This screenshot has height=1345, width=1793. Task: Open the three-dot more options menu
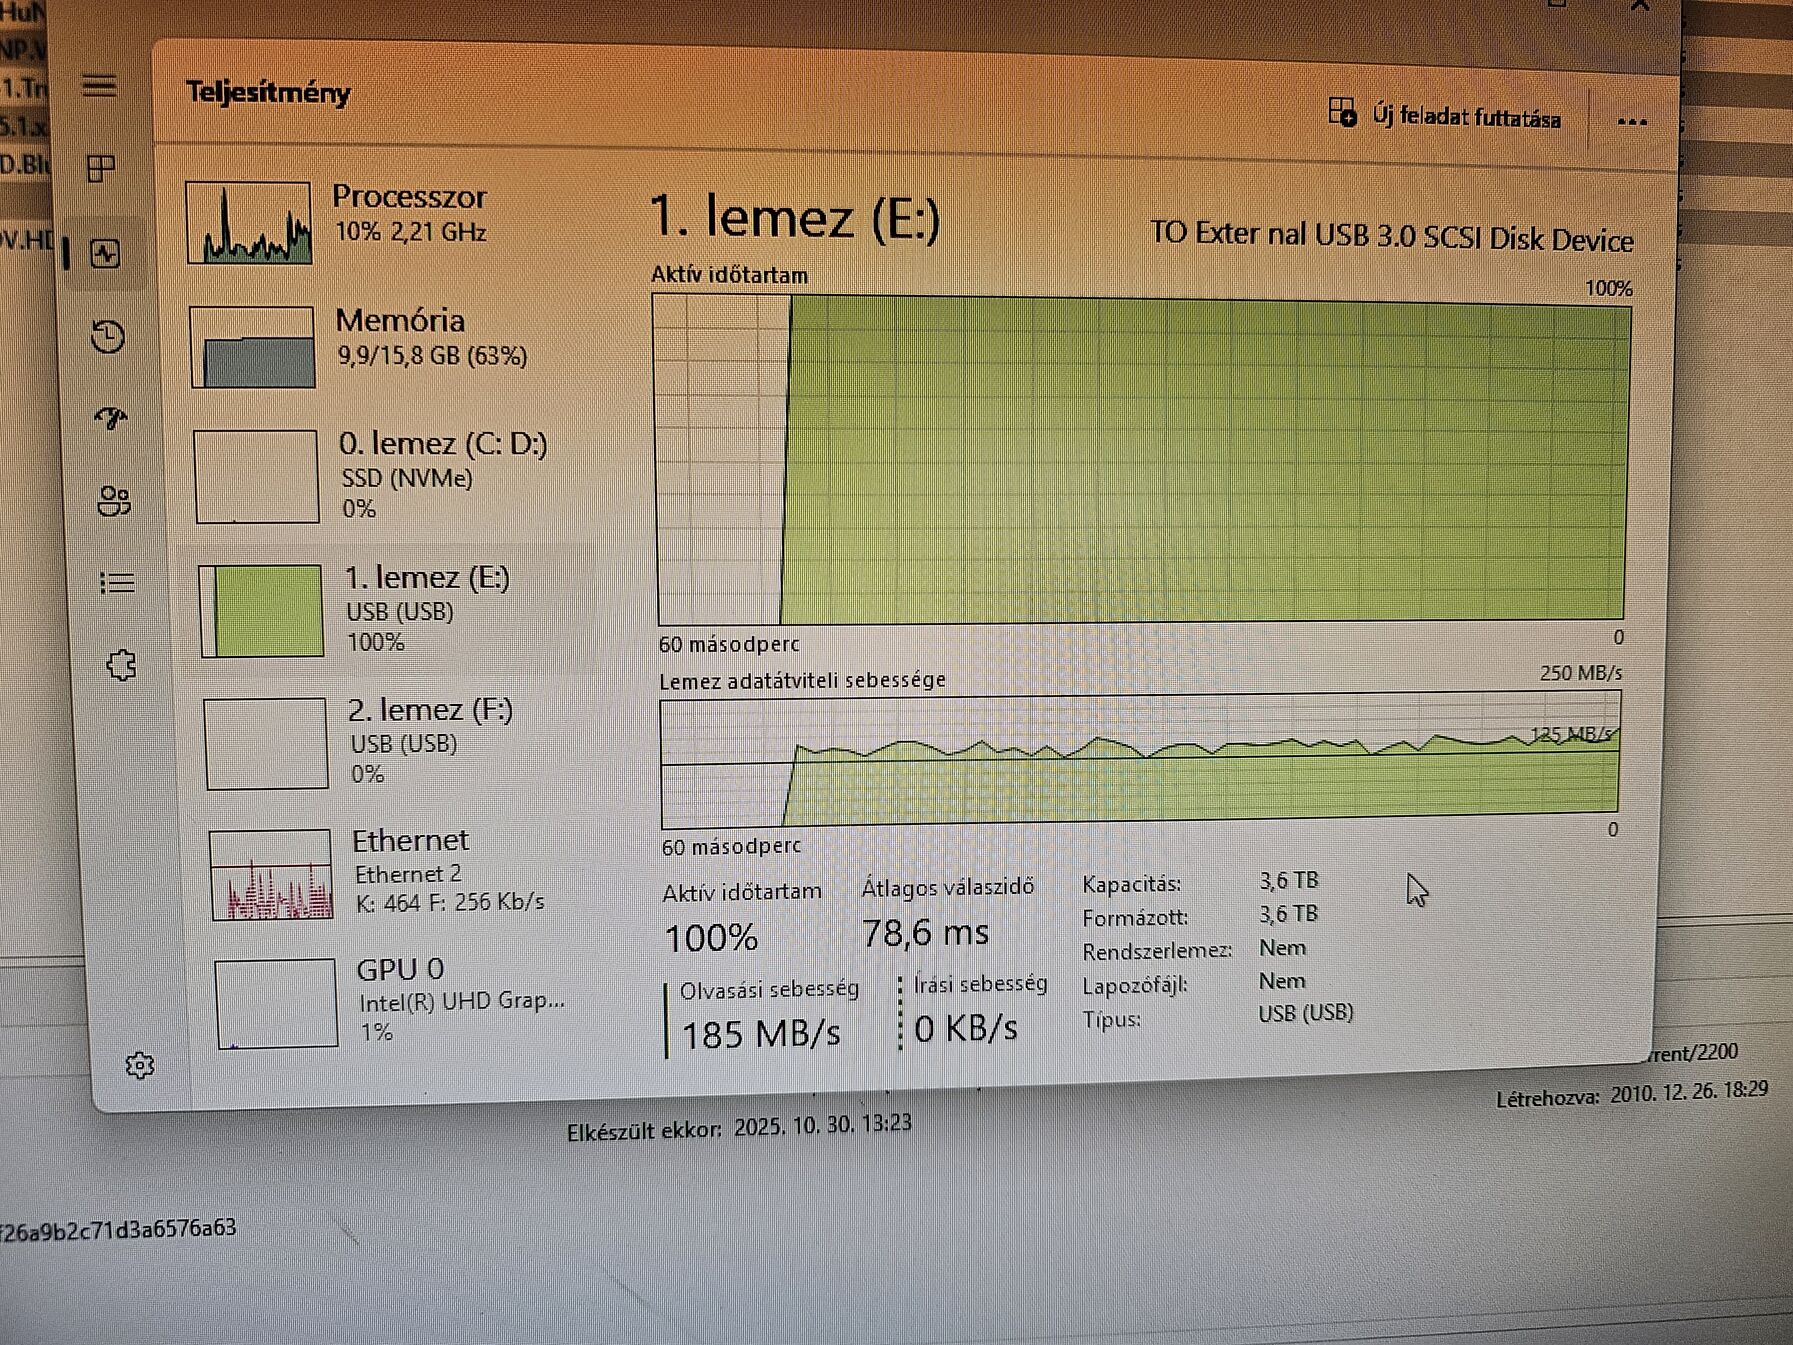pyautogui.click(x=1632, y=122)
